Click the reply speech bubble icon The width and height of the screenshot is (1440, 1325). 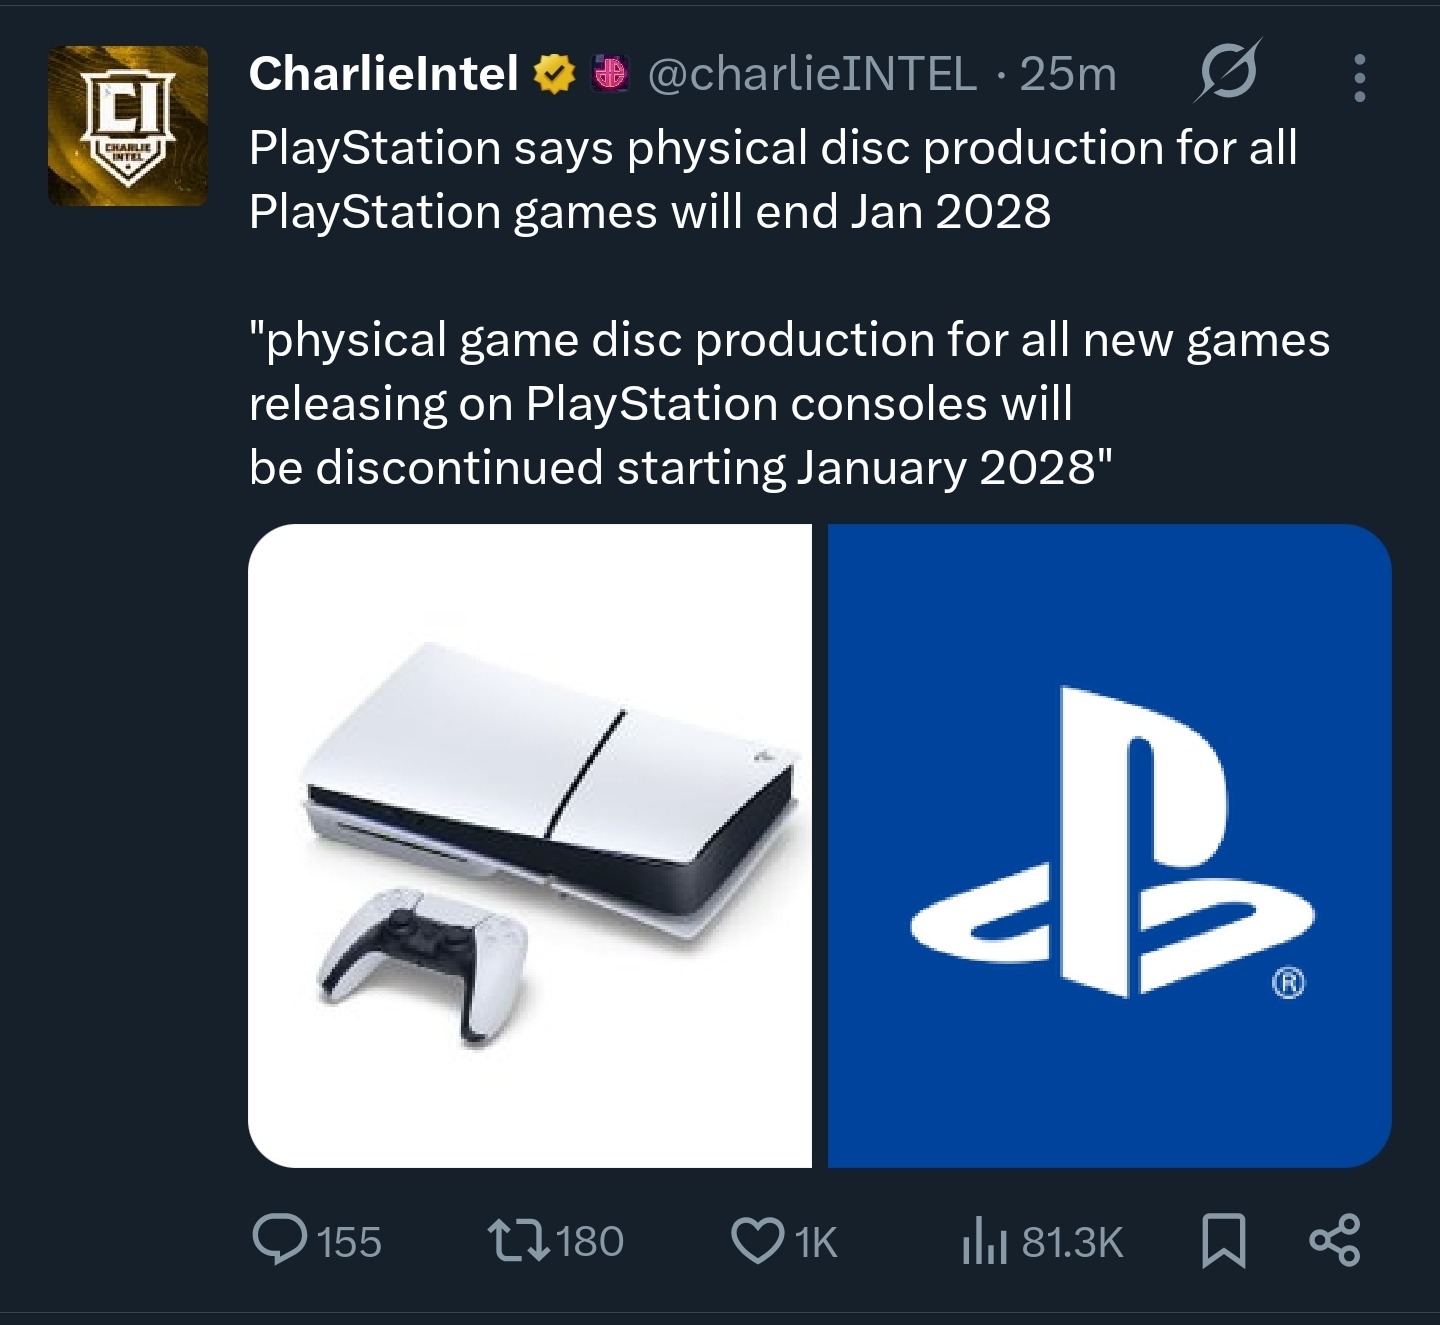(279, 1241)
